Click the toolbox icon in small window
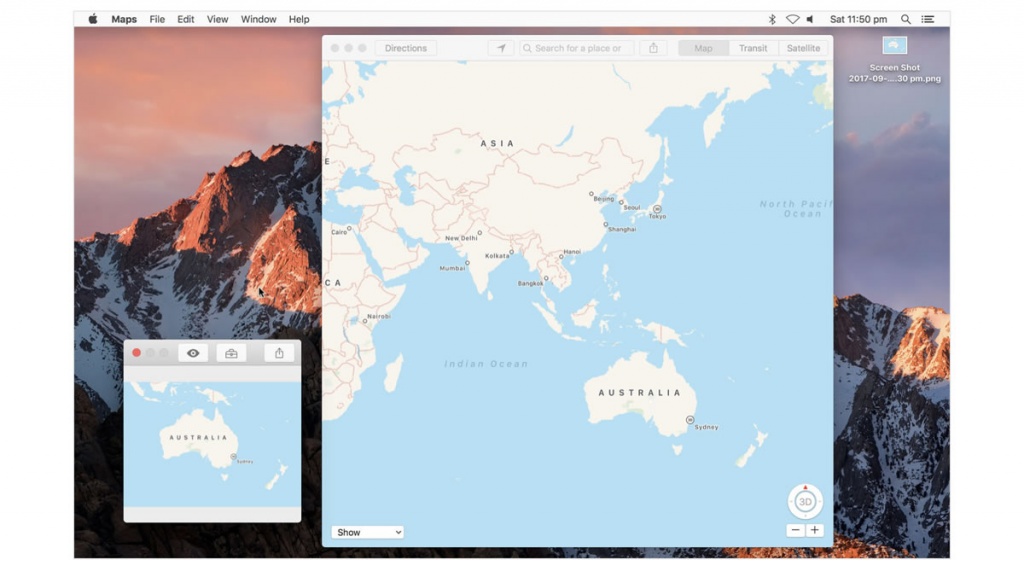 coord(231,353)
